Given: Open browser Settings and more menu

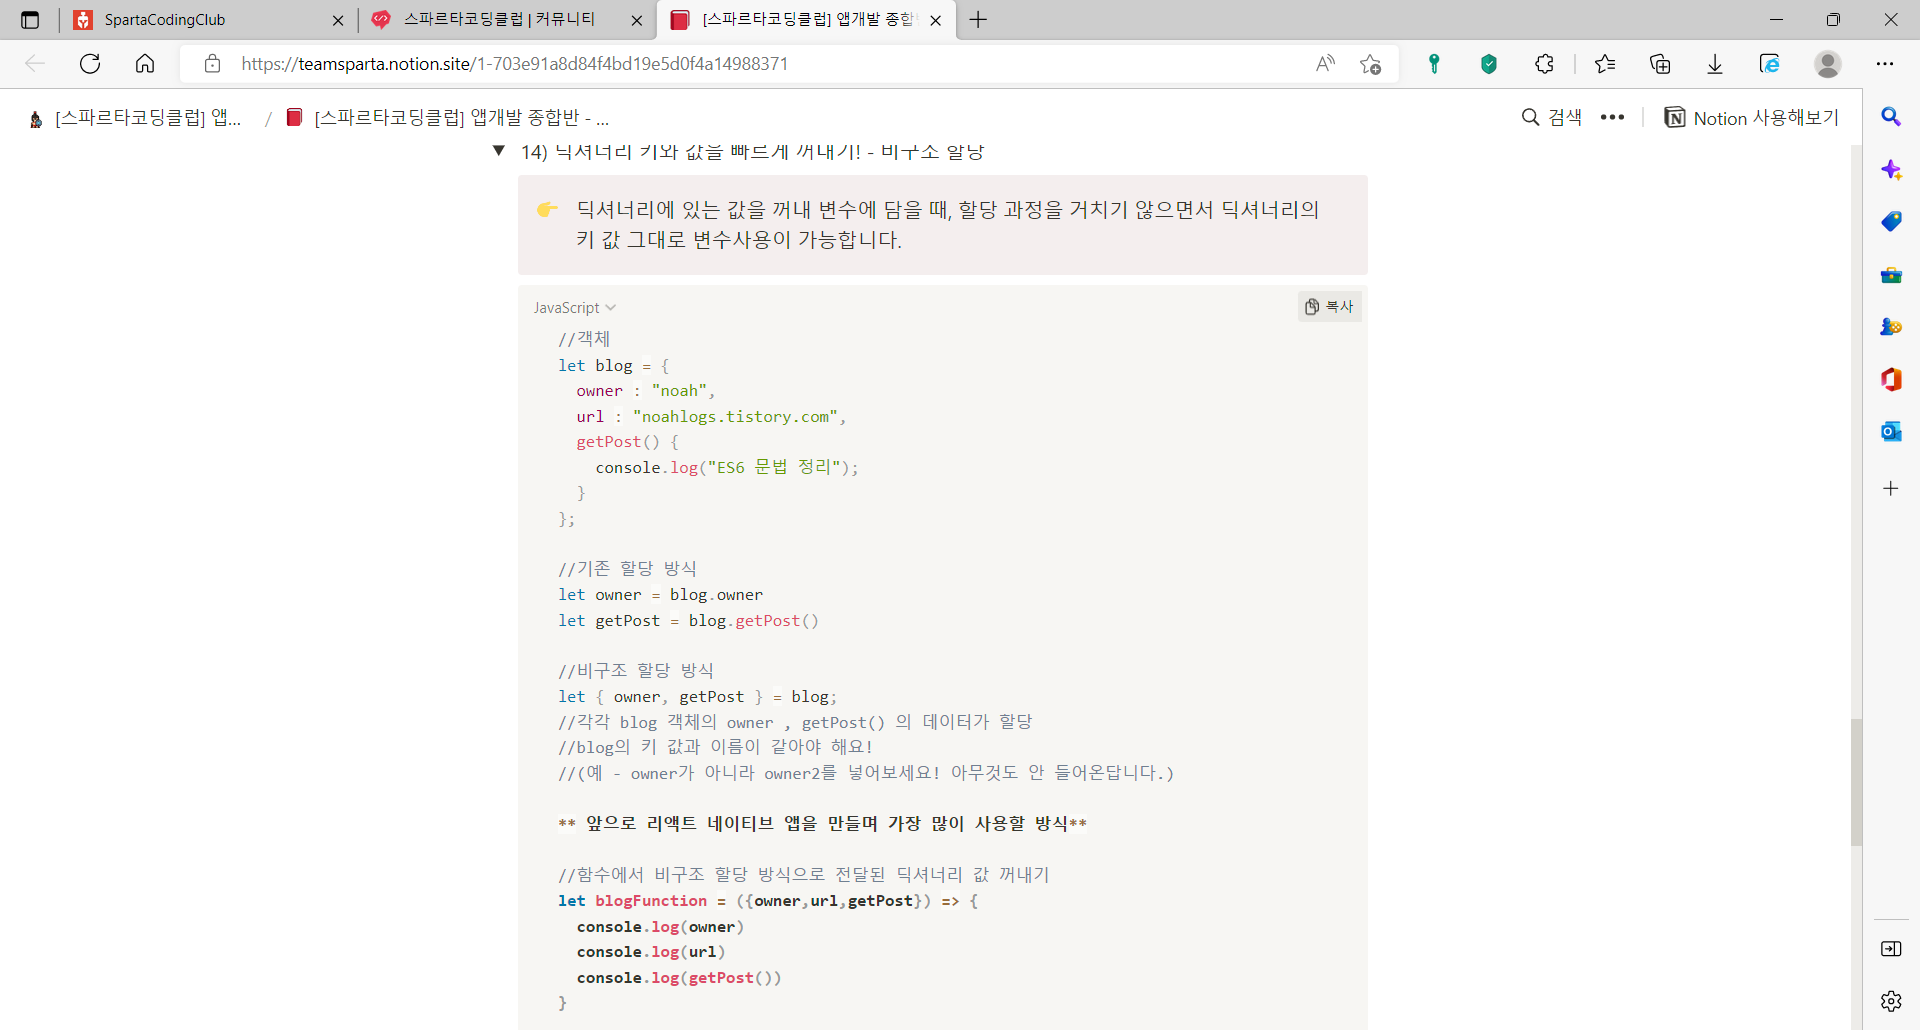Looking at the screenshot, I should [1885, 64].
